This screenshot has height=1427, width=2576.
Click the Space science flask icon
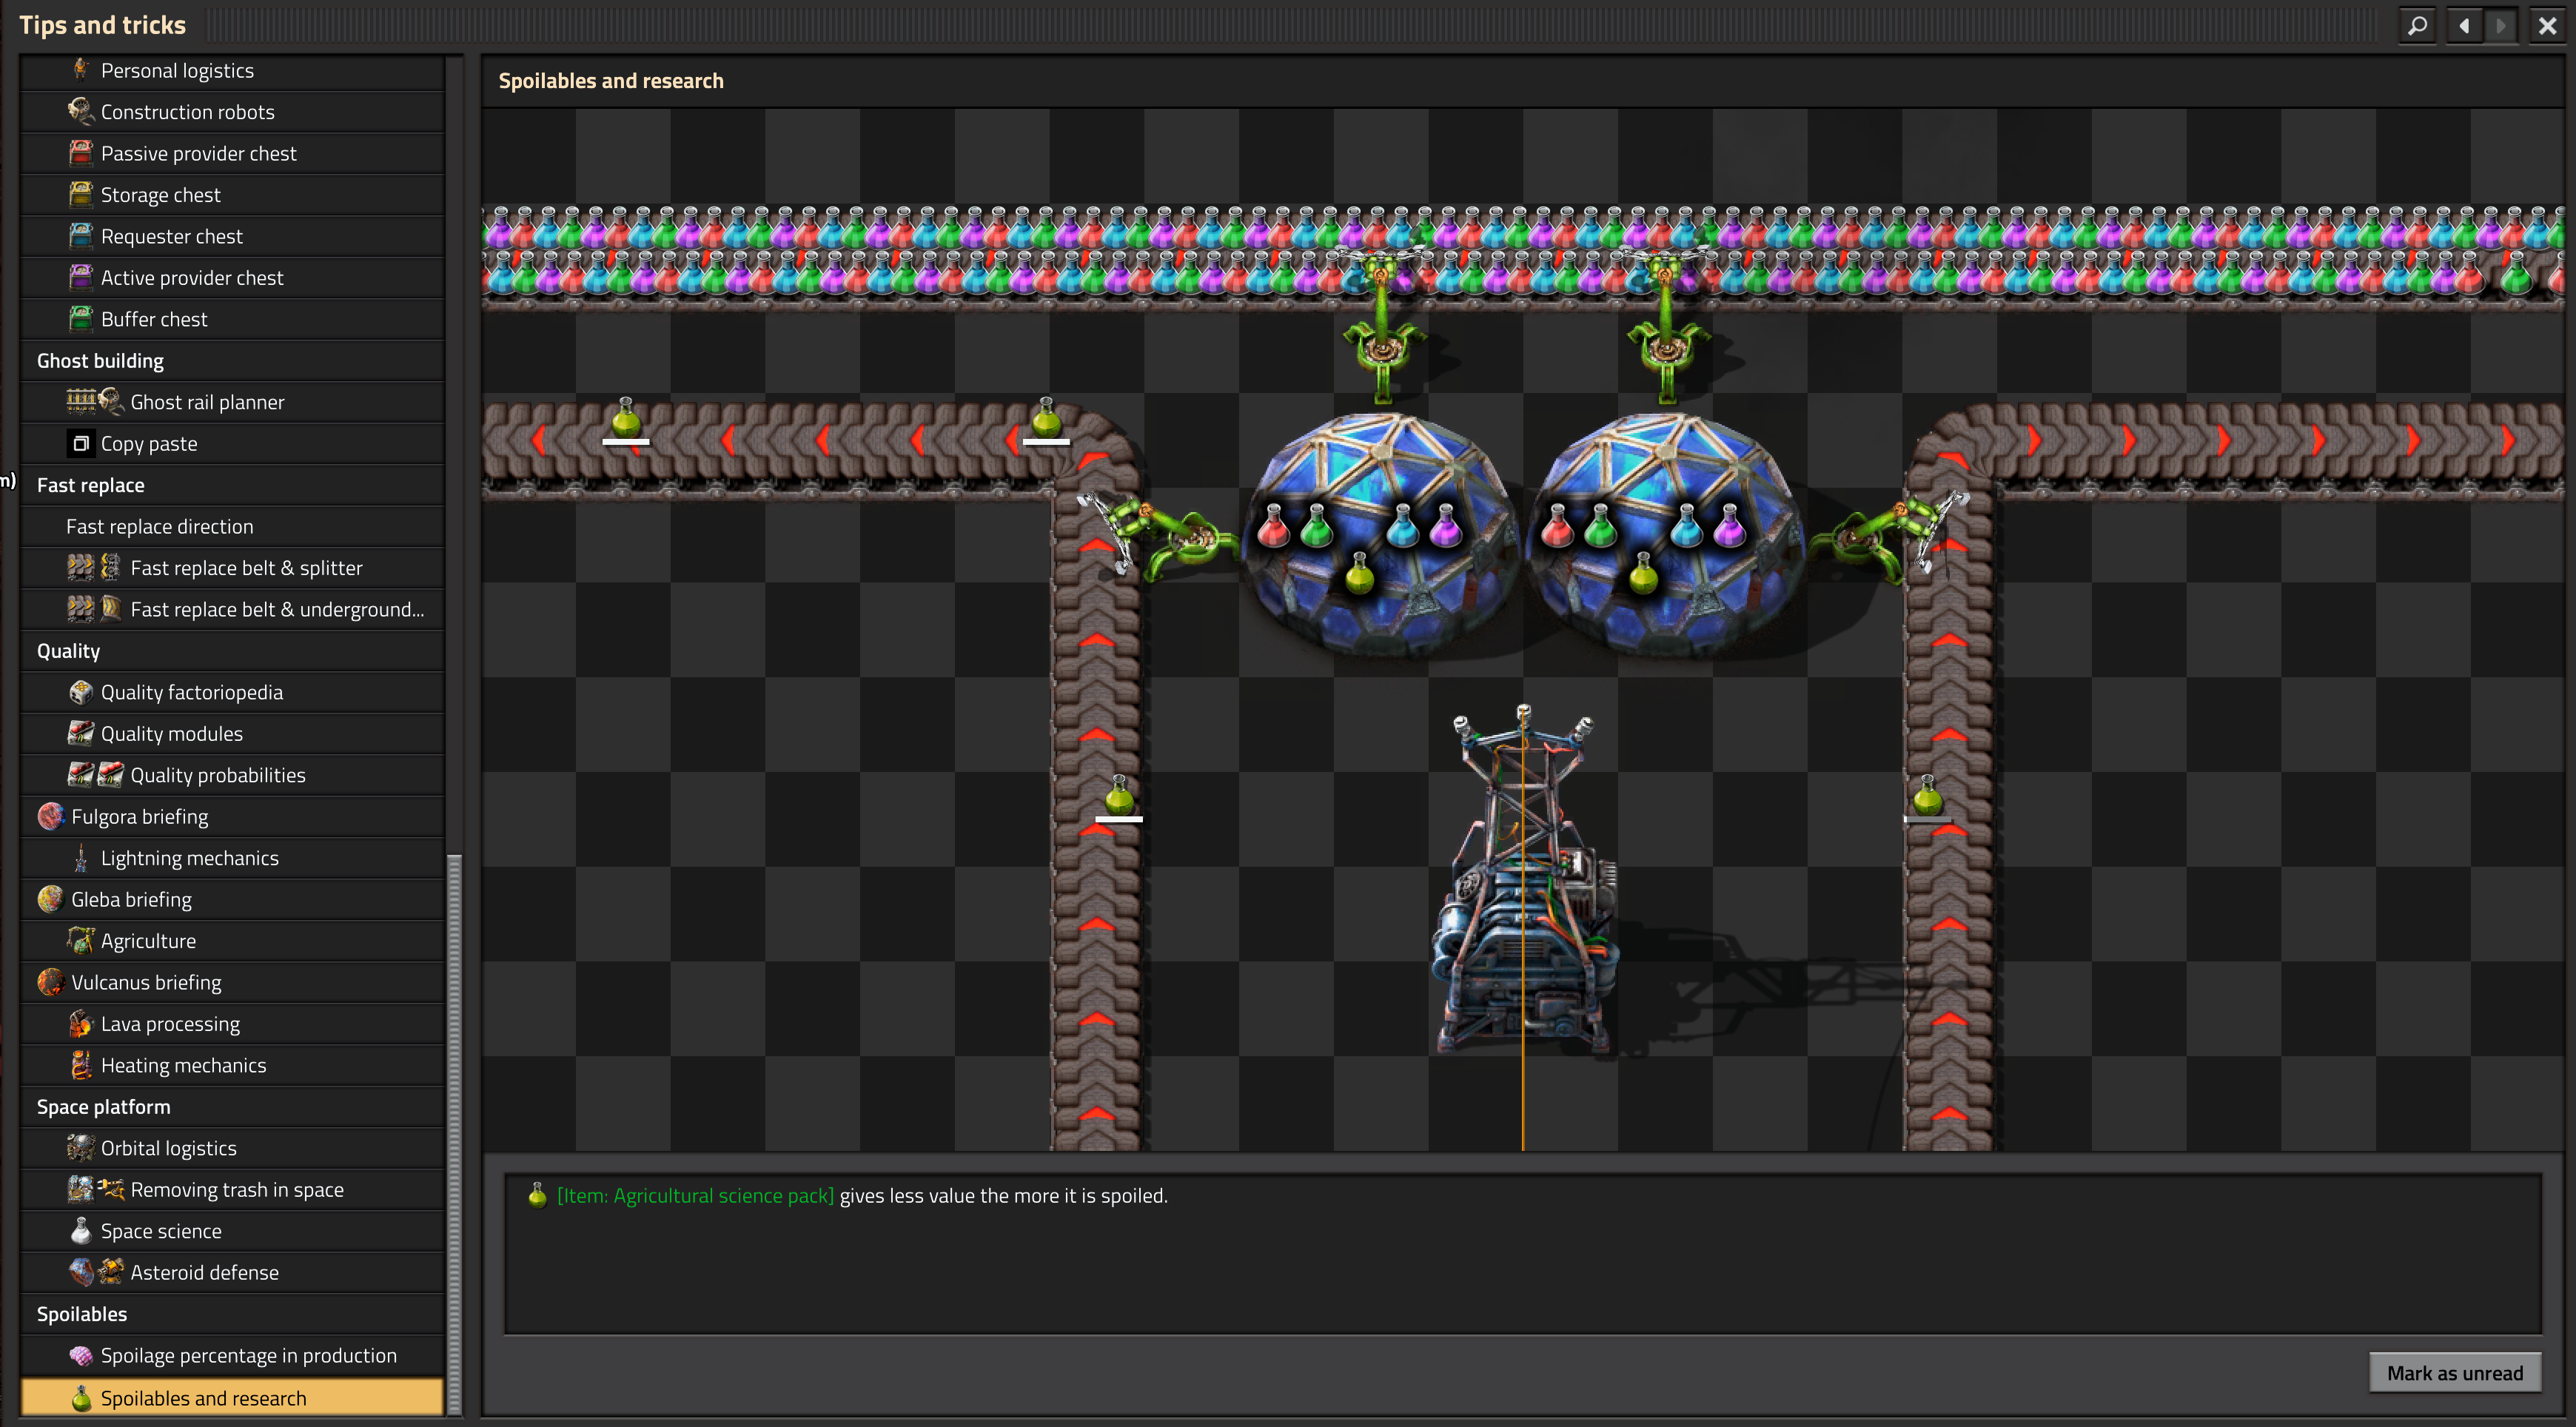click(x=81, y=1231)
